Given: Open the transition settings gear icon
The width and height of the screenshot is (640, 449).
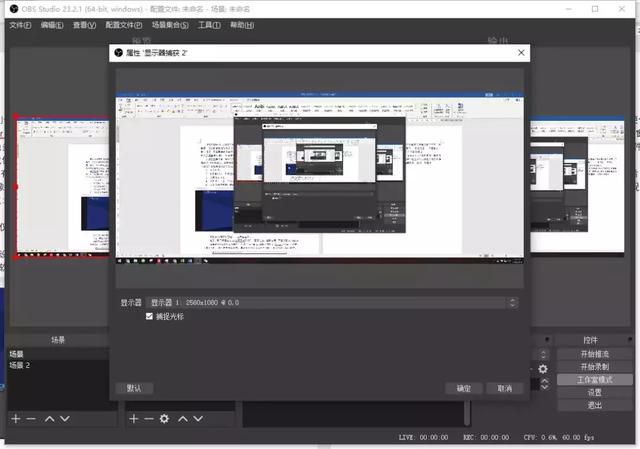Looking at the screenshot, I should [x=542, y=369].
